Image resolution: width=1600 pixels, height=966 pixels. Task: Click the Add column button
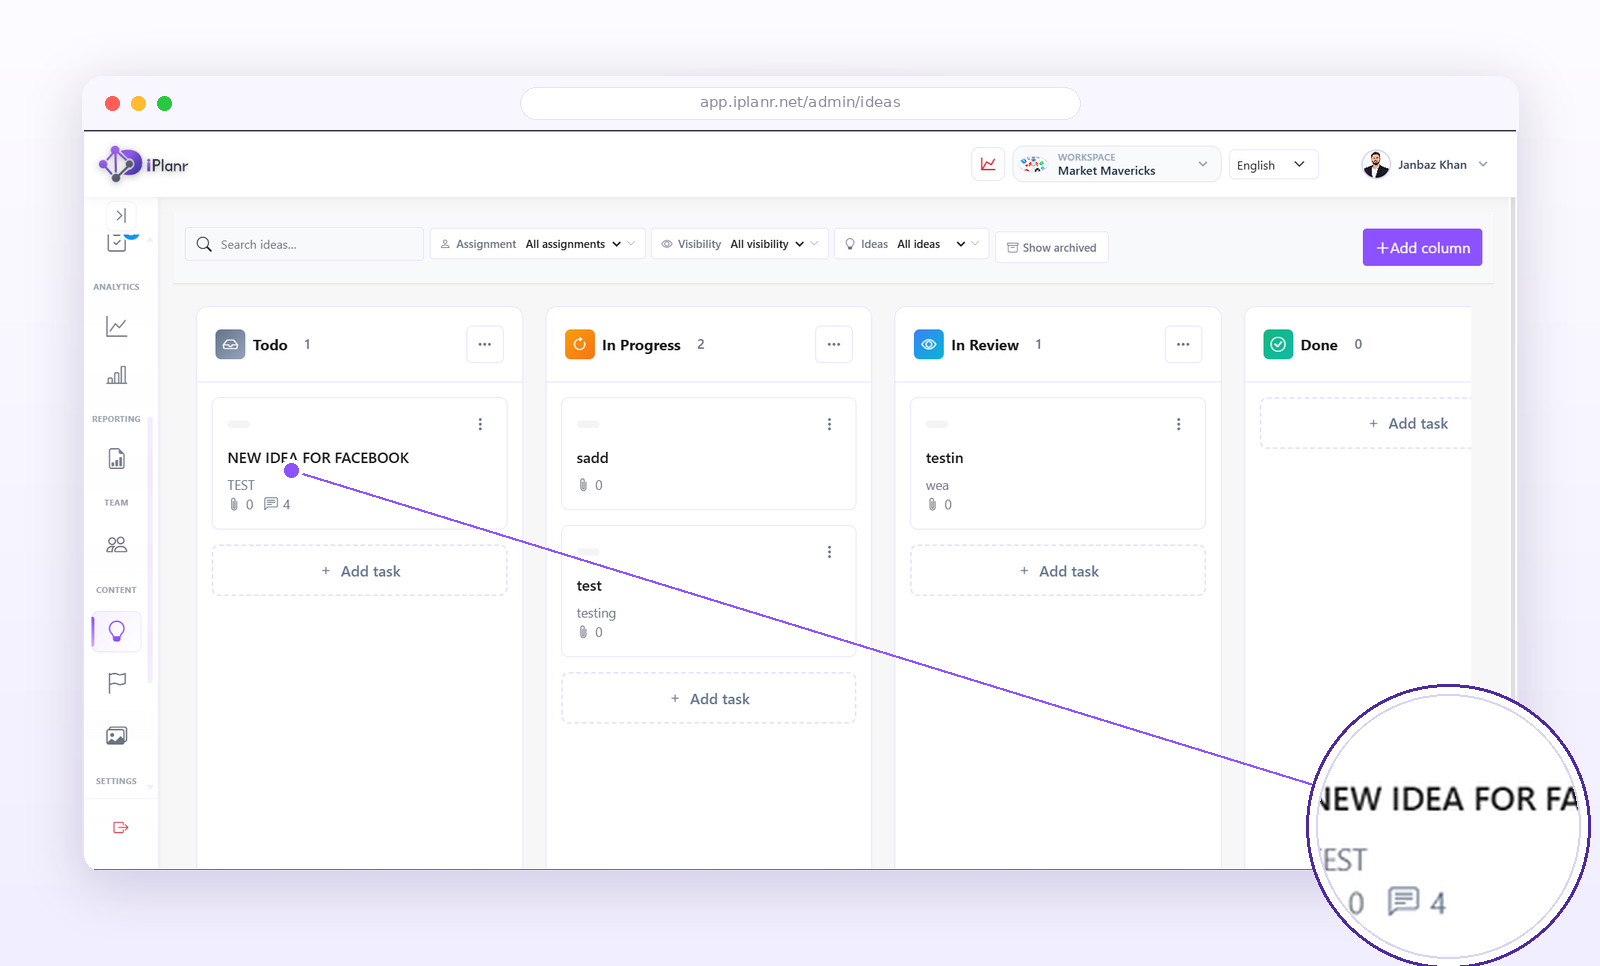point(1422,248)
